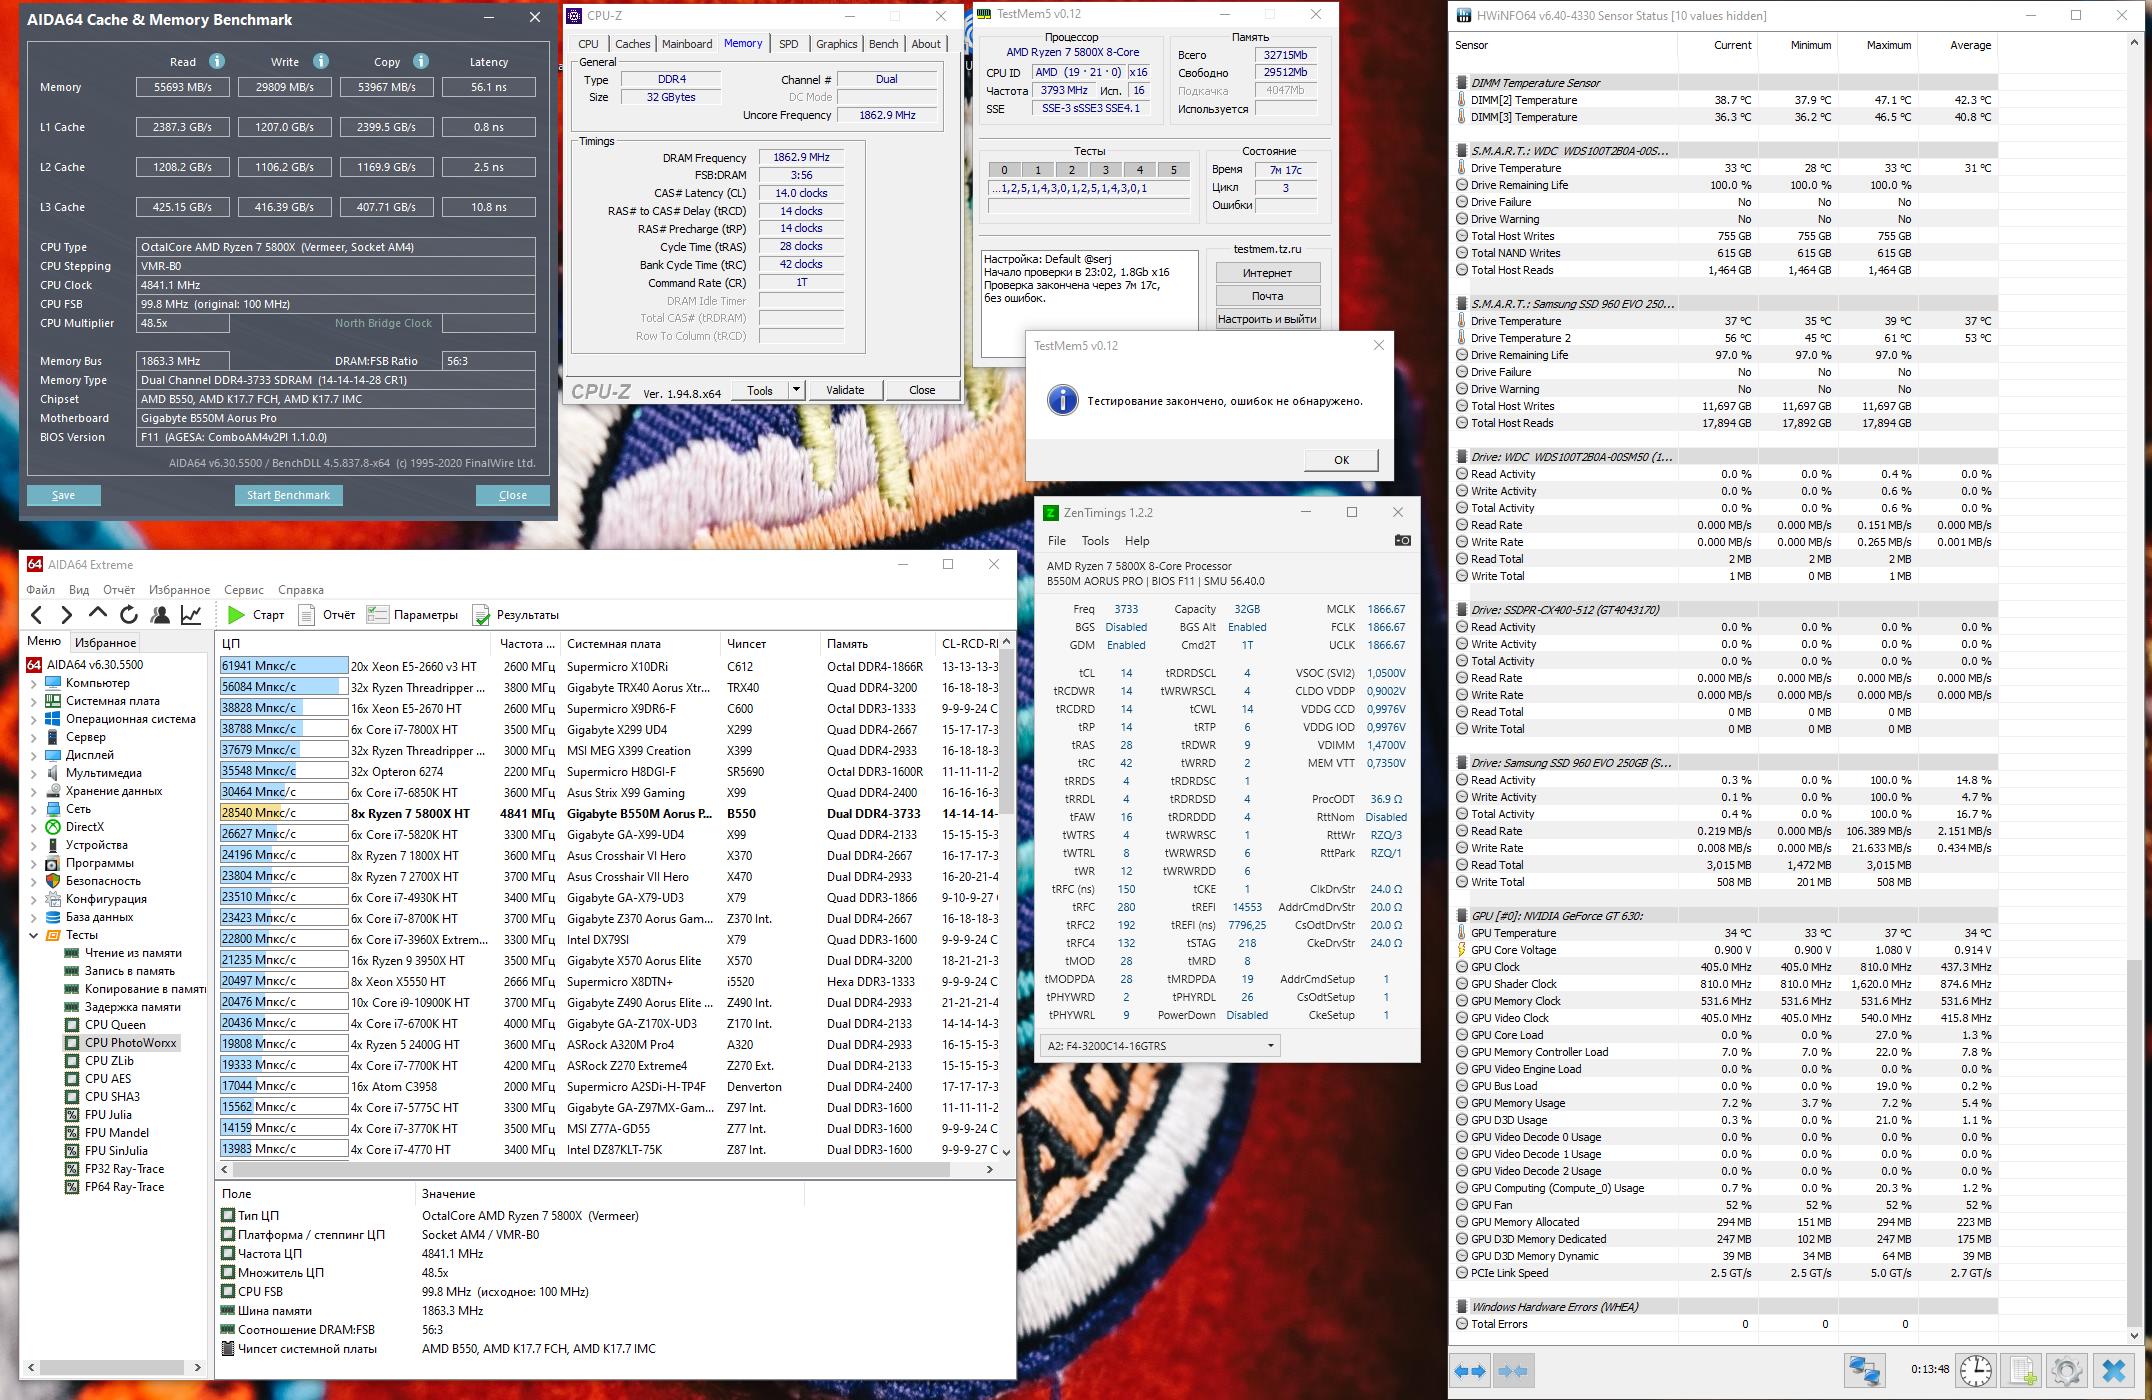The width and height of the screenshot is (2152, 1400).
Task: Open the Сервис menu in AIDA64
Action: tap(243, 590)
